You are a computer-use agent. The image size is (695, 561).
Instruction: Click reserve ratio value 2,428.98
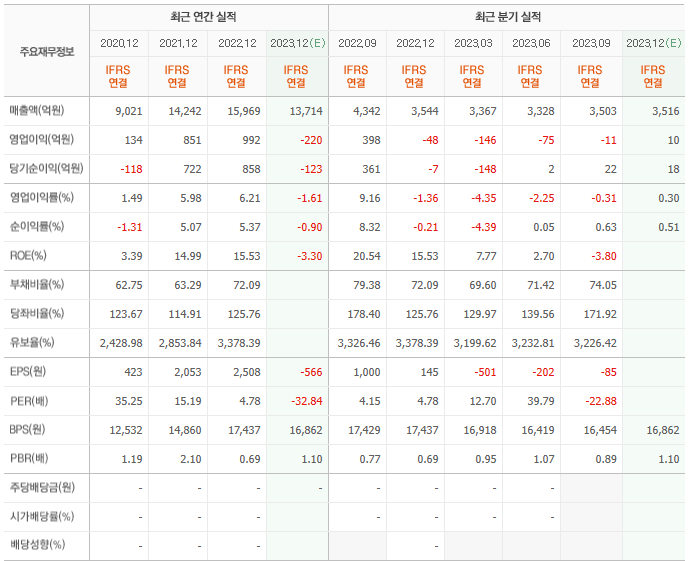[121, 343]
